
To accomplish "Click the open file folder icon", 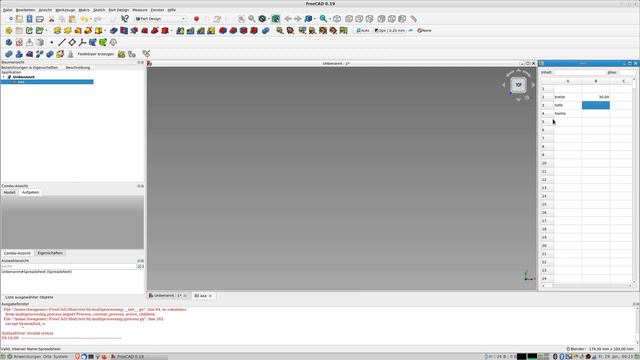I will tap(19, 19).
